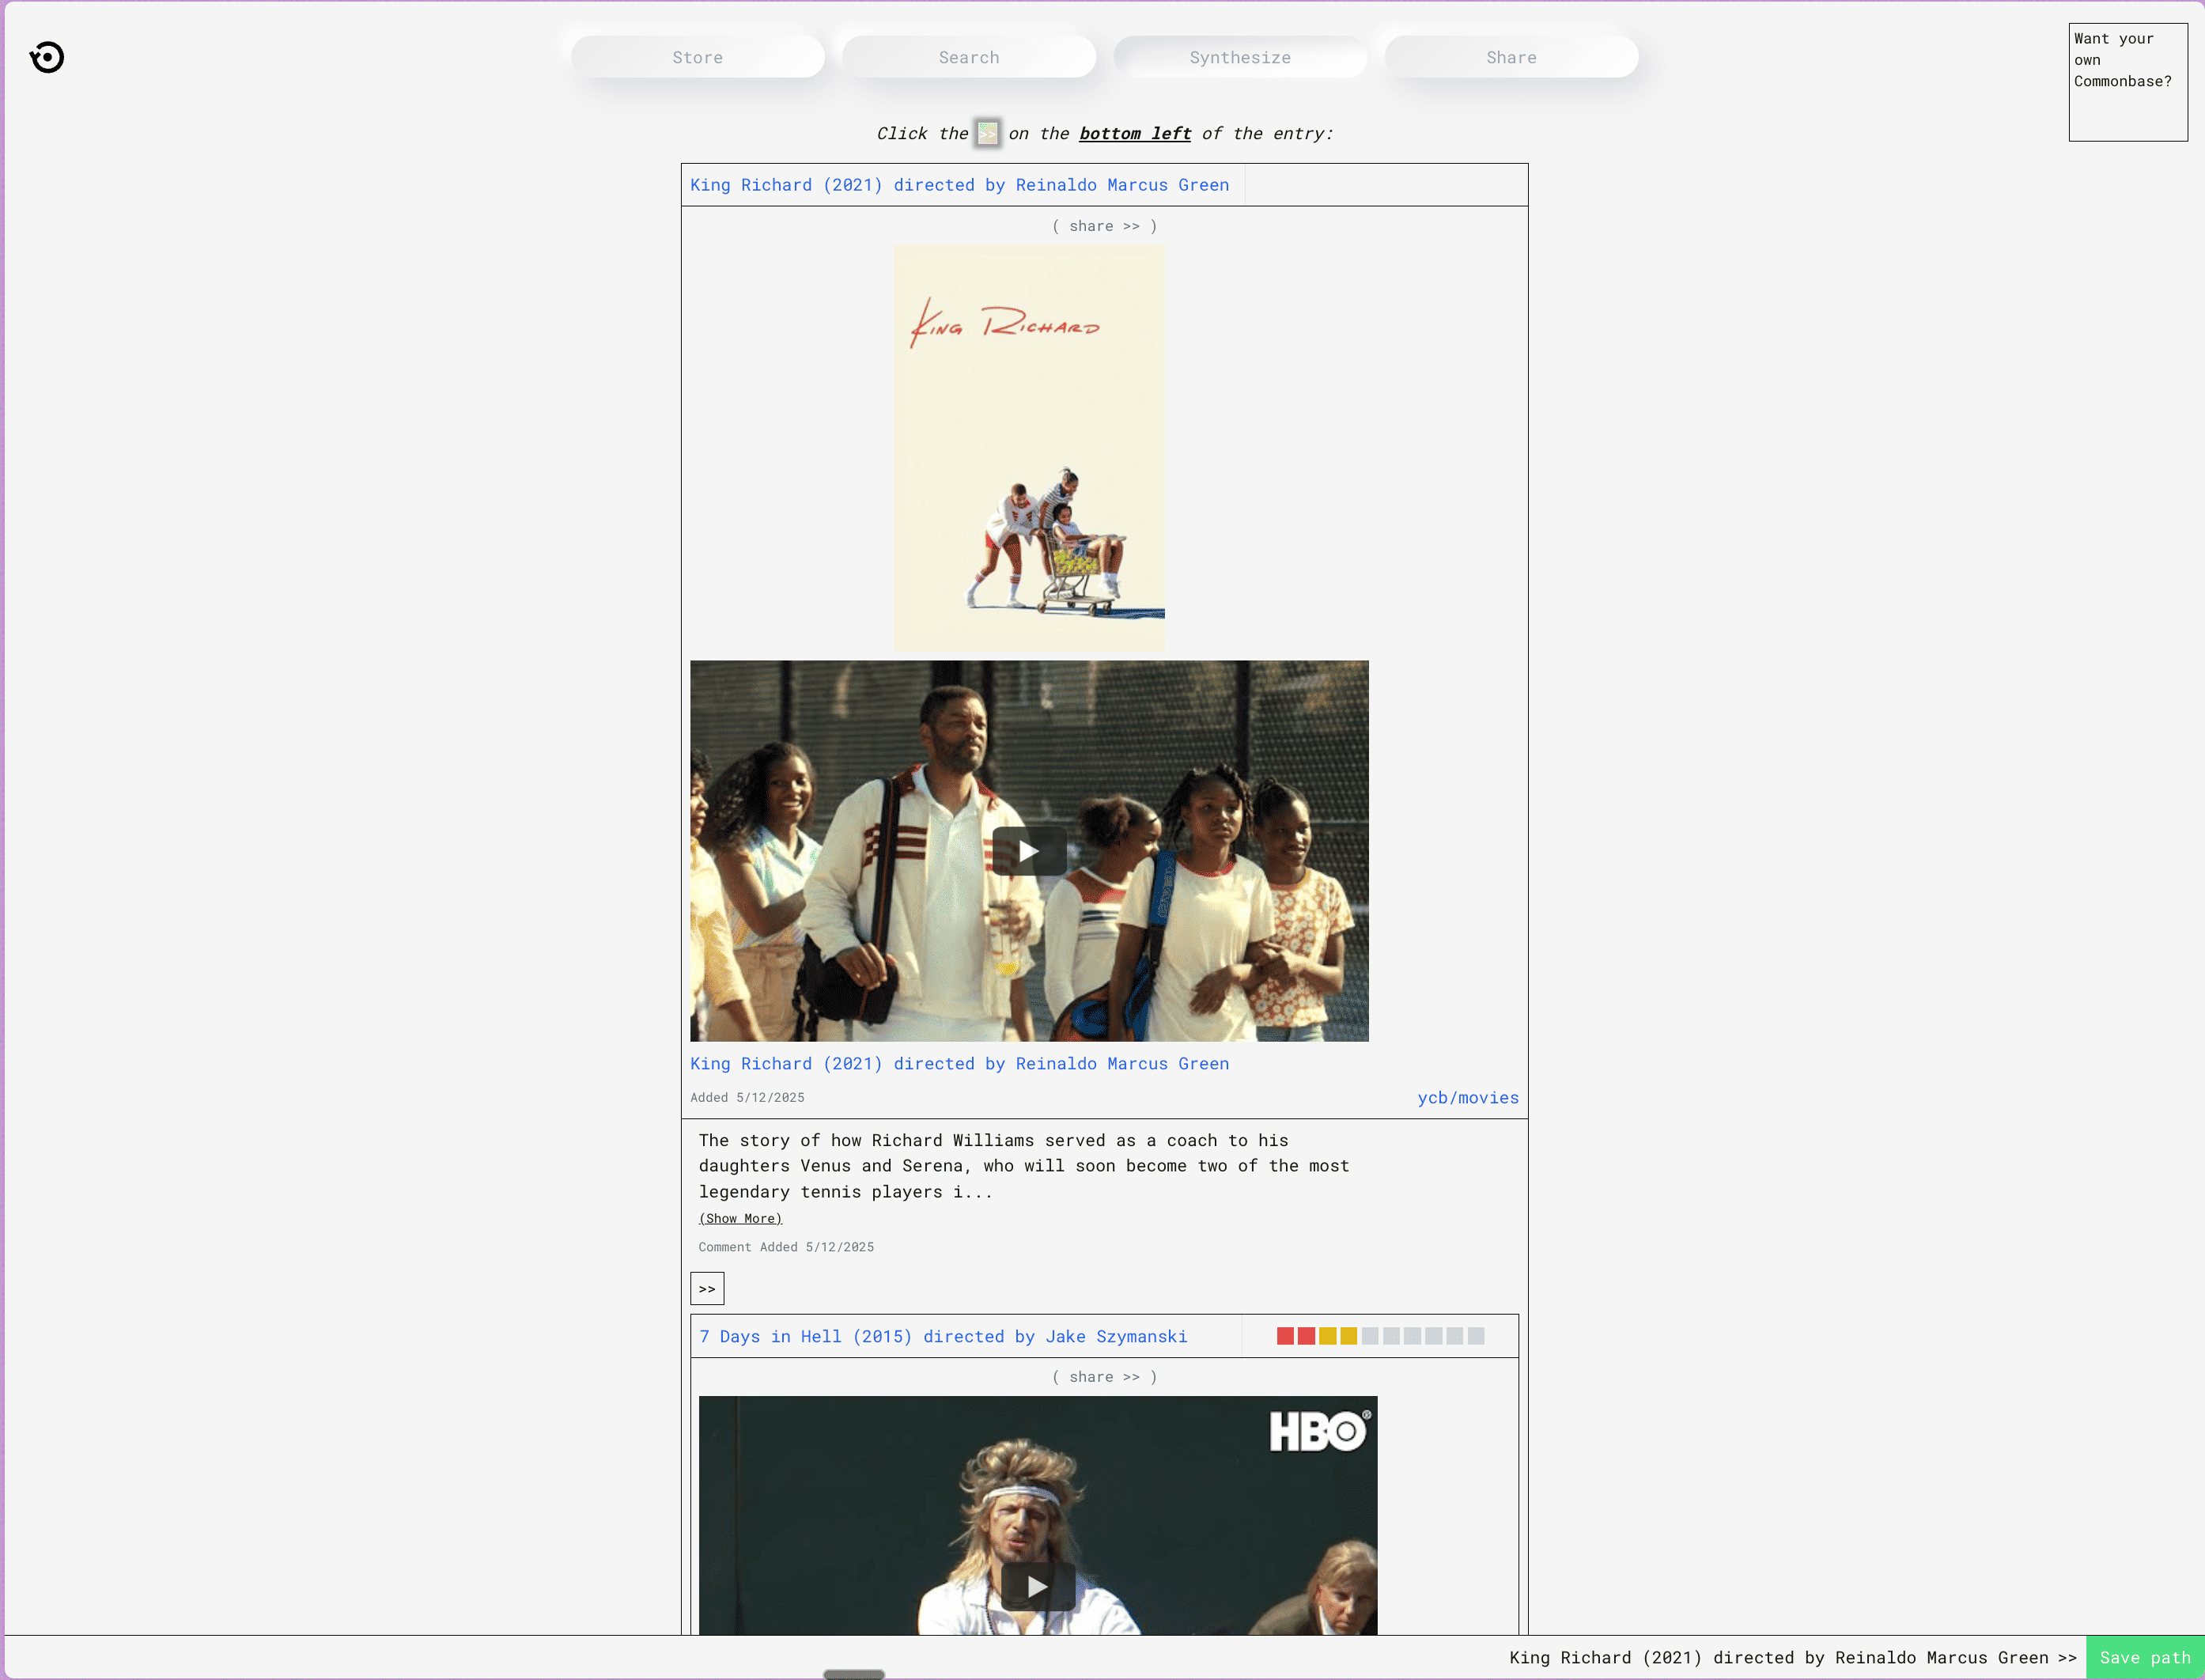Play the King Richard trailer video
Screen dimensions: 2205x1680
[1028, 851]
